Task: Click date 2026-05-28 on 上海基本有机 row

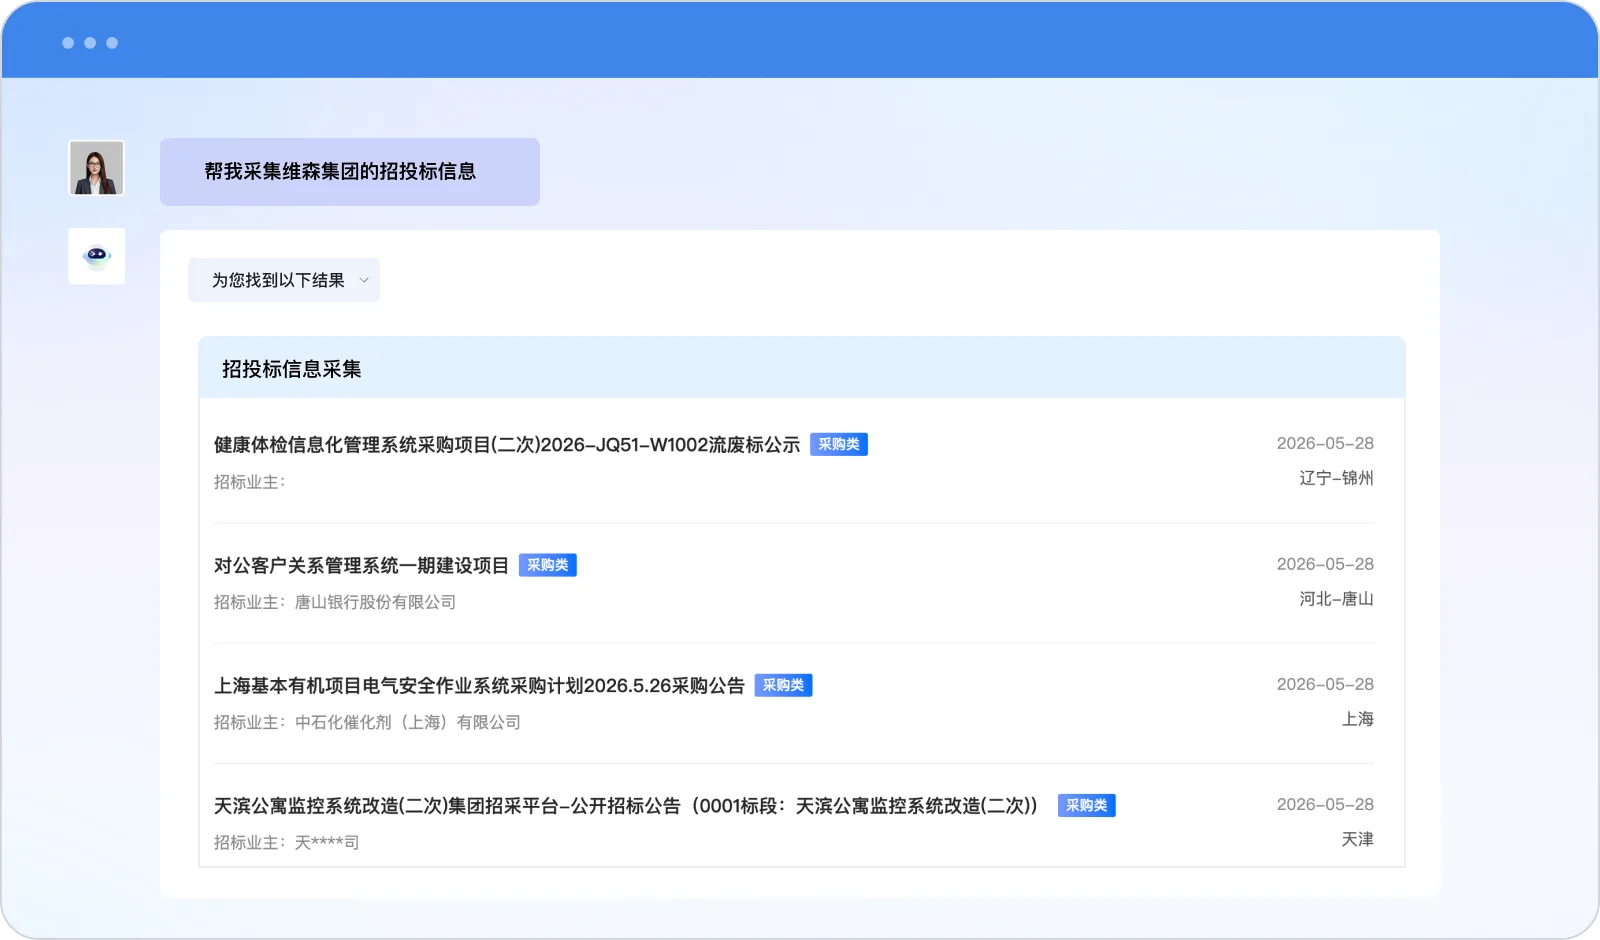Action: 1325,684
